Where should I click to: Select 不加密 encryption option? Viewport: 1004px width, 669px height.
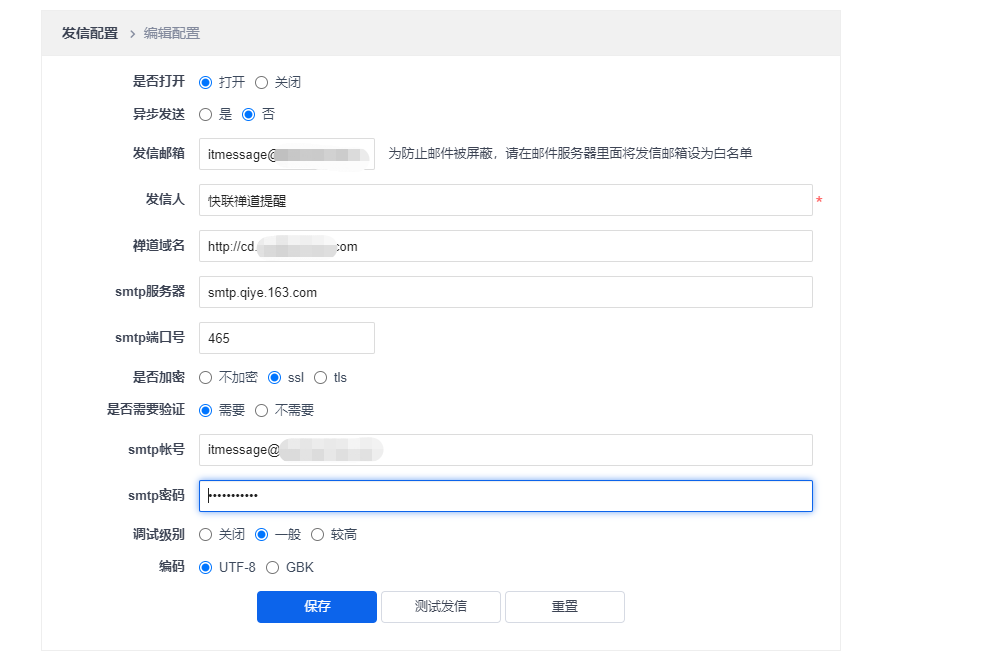(206, 378)
